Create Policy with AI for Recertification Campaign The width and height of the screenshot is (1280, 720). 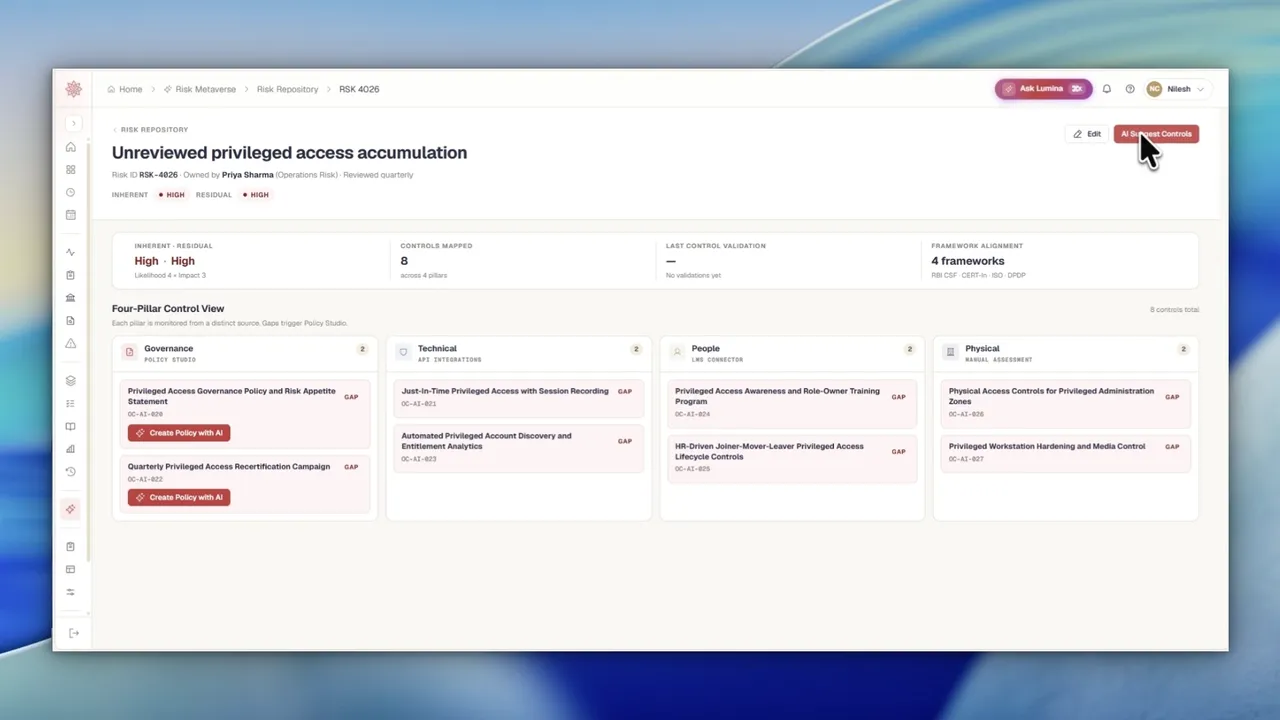[179, 497]
